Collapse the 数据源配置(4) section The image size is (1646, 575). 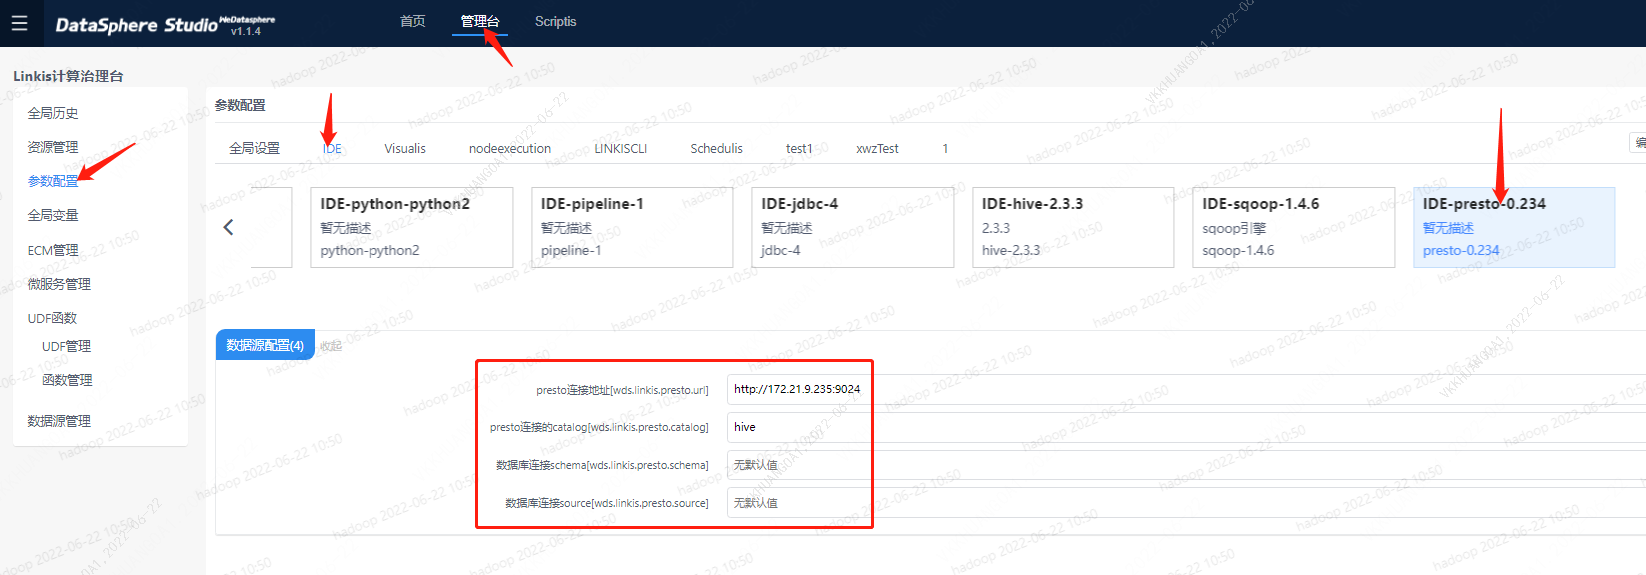pyautogui.click(x=265, y=345)
